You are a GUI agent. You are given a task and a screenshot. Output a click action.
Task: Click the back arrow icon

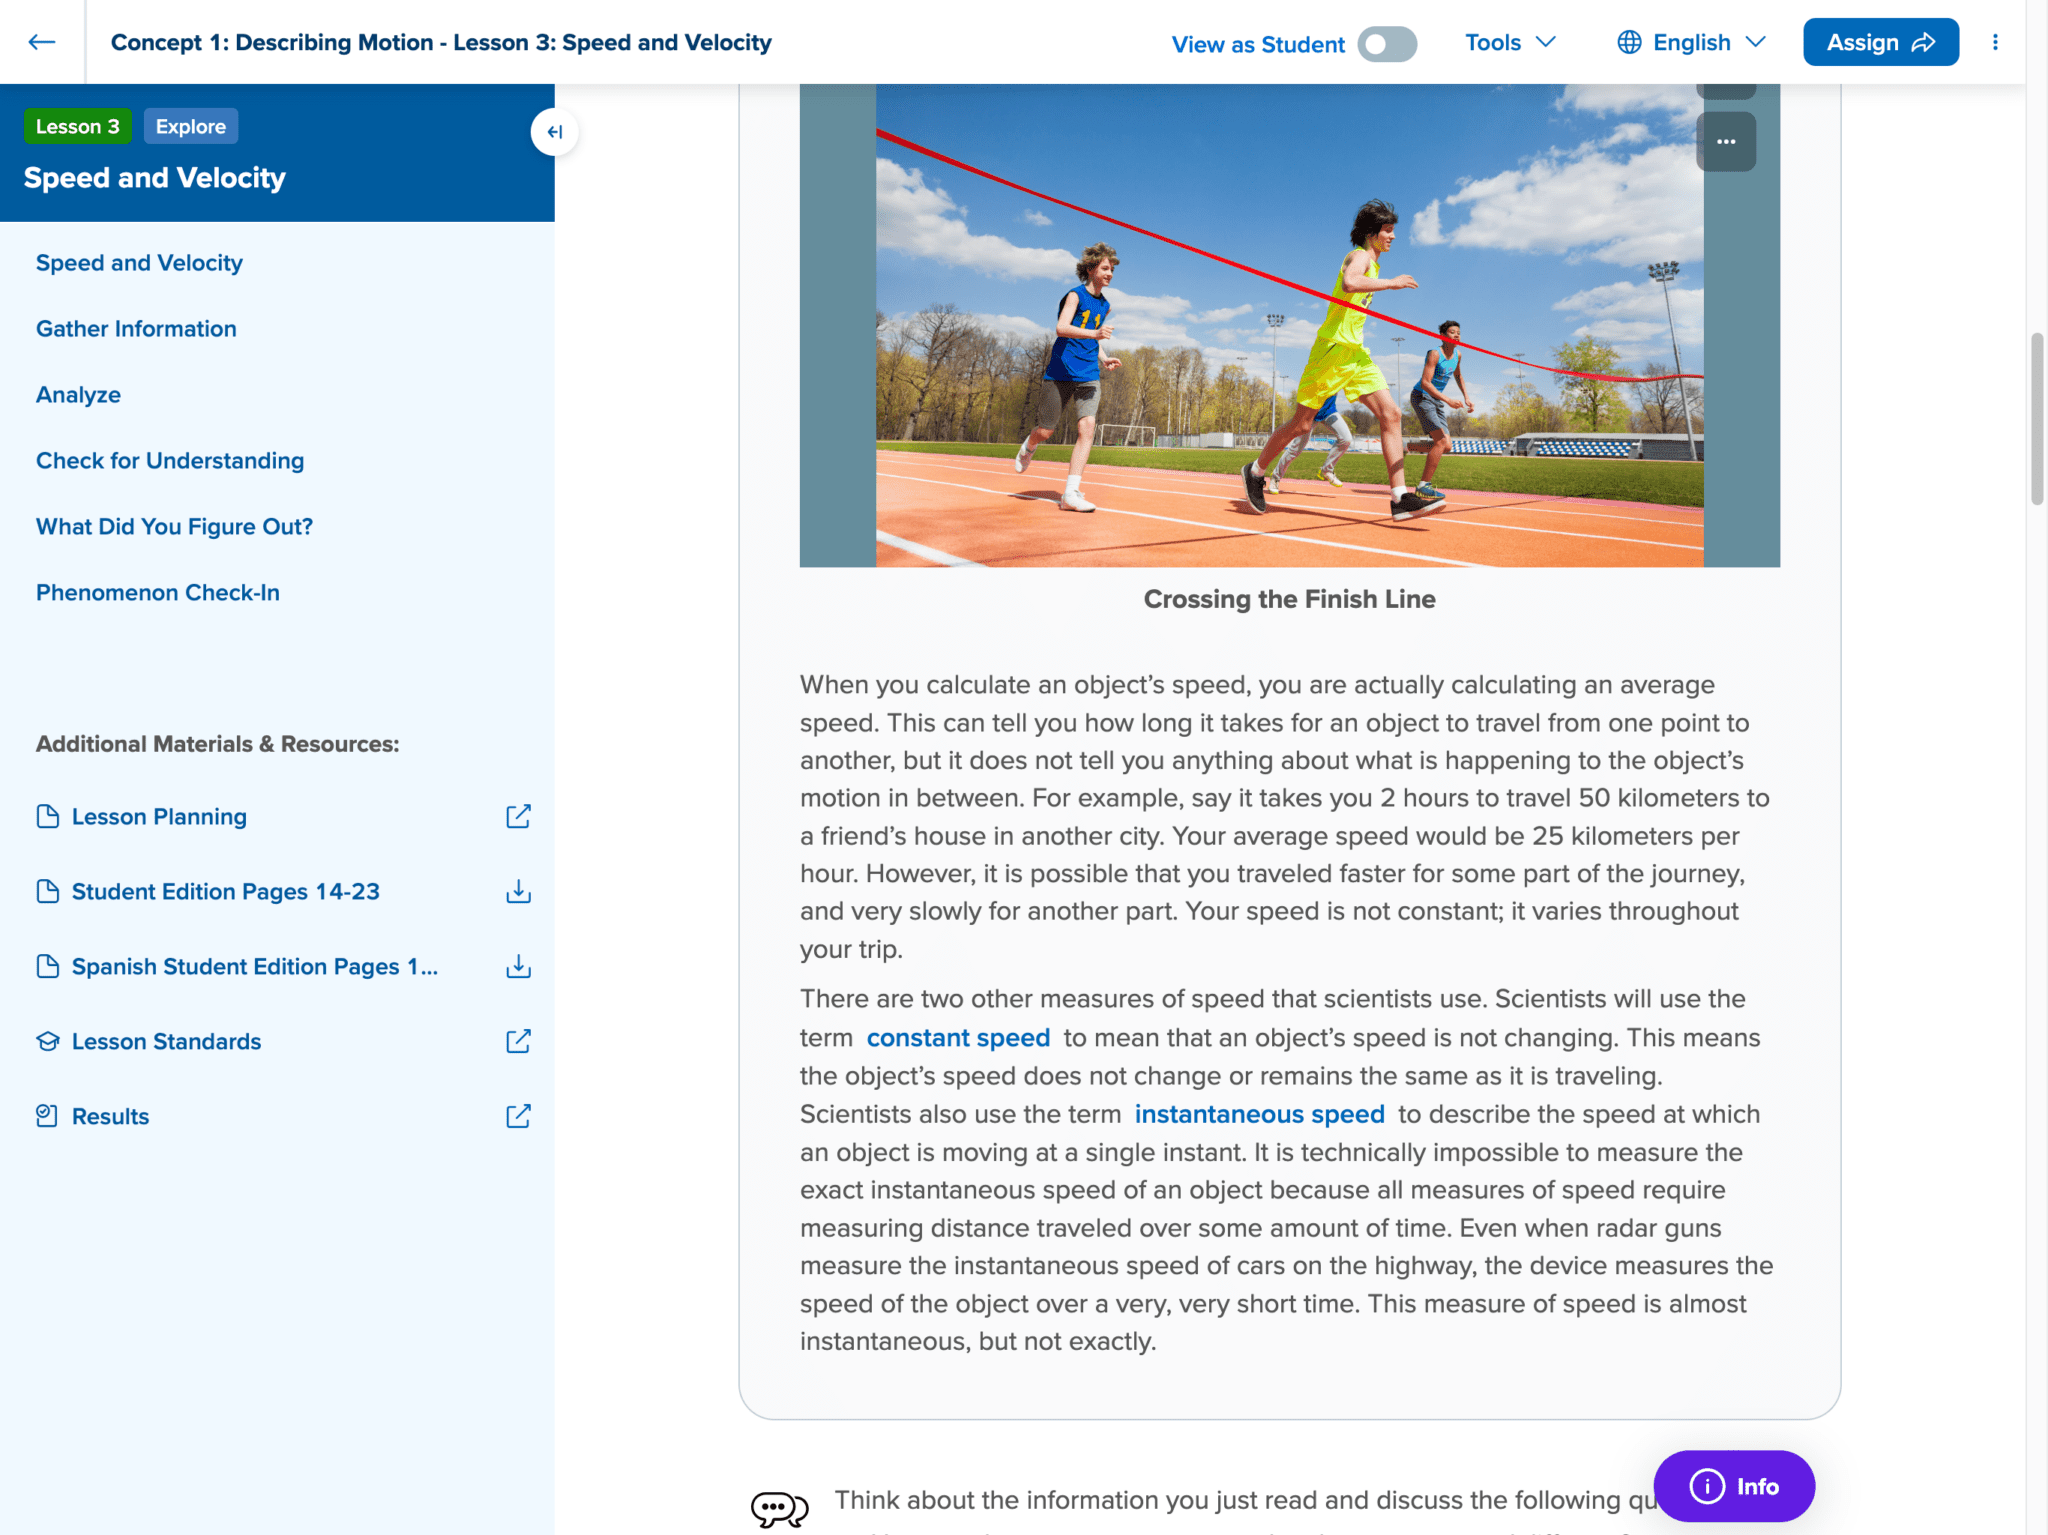tap(41, 42)
